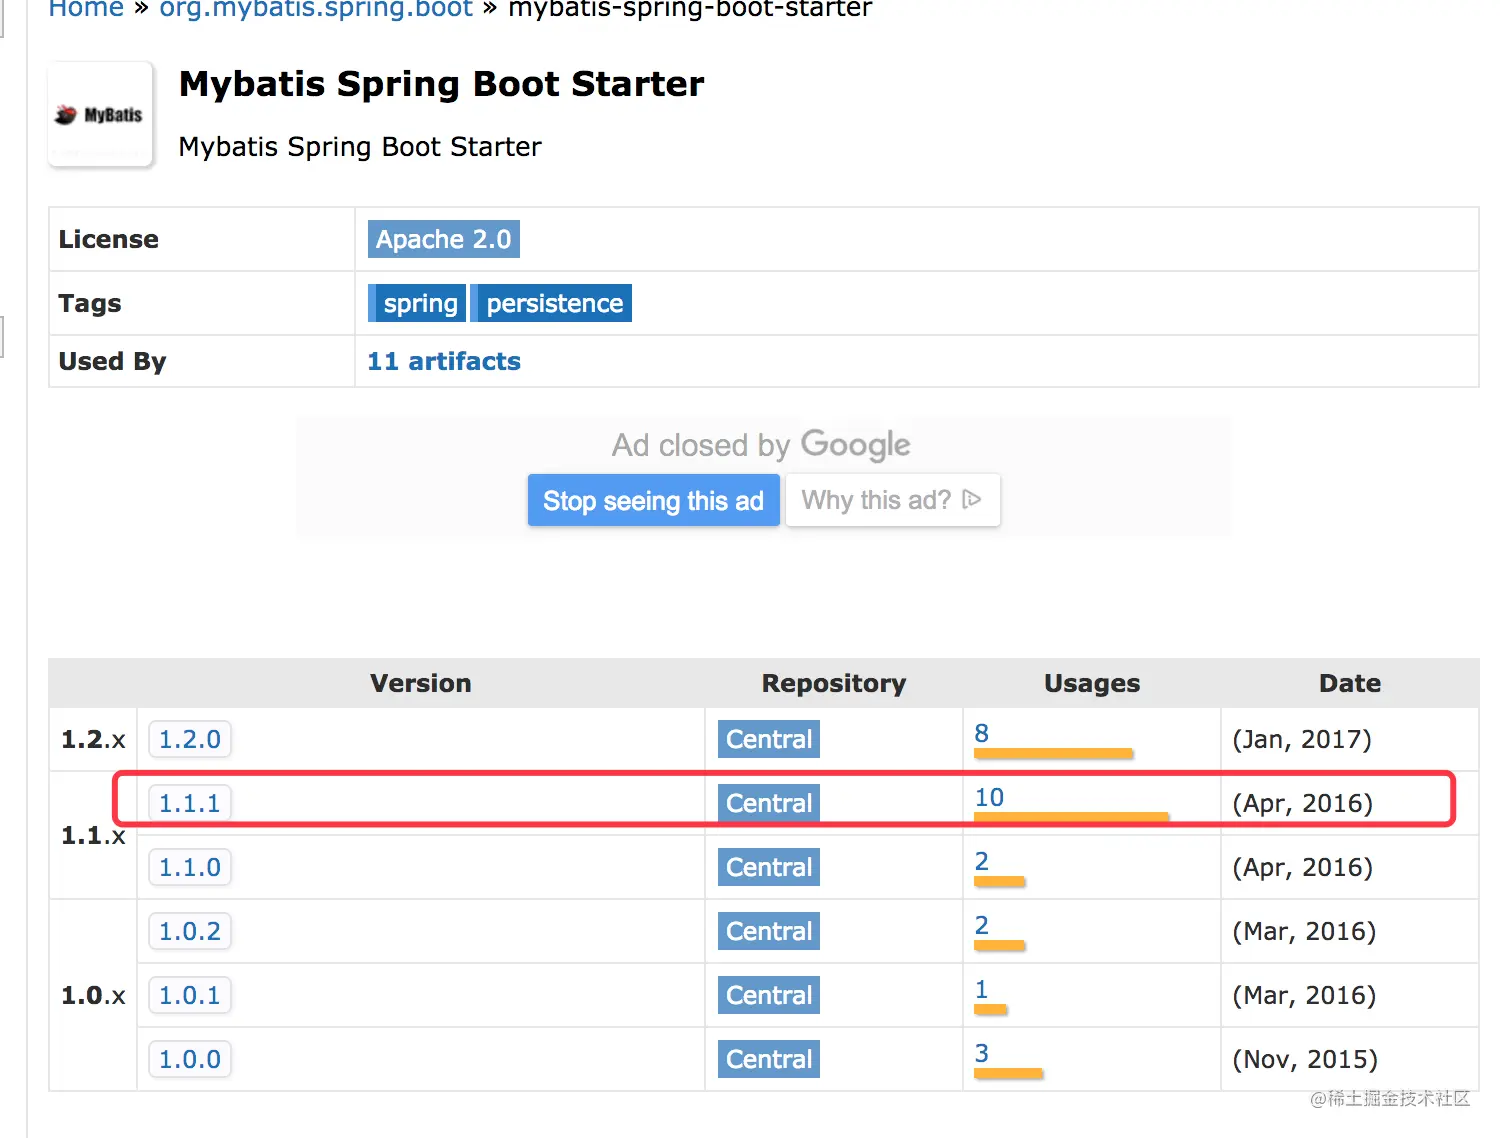This screenshot has width=1500, height=1138.
Task: Click Stop seeing this ad button
Action: coord(653,500)
